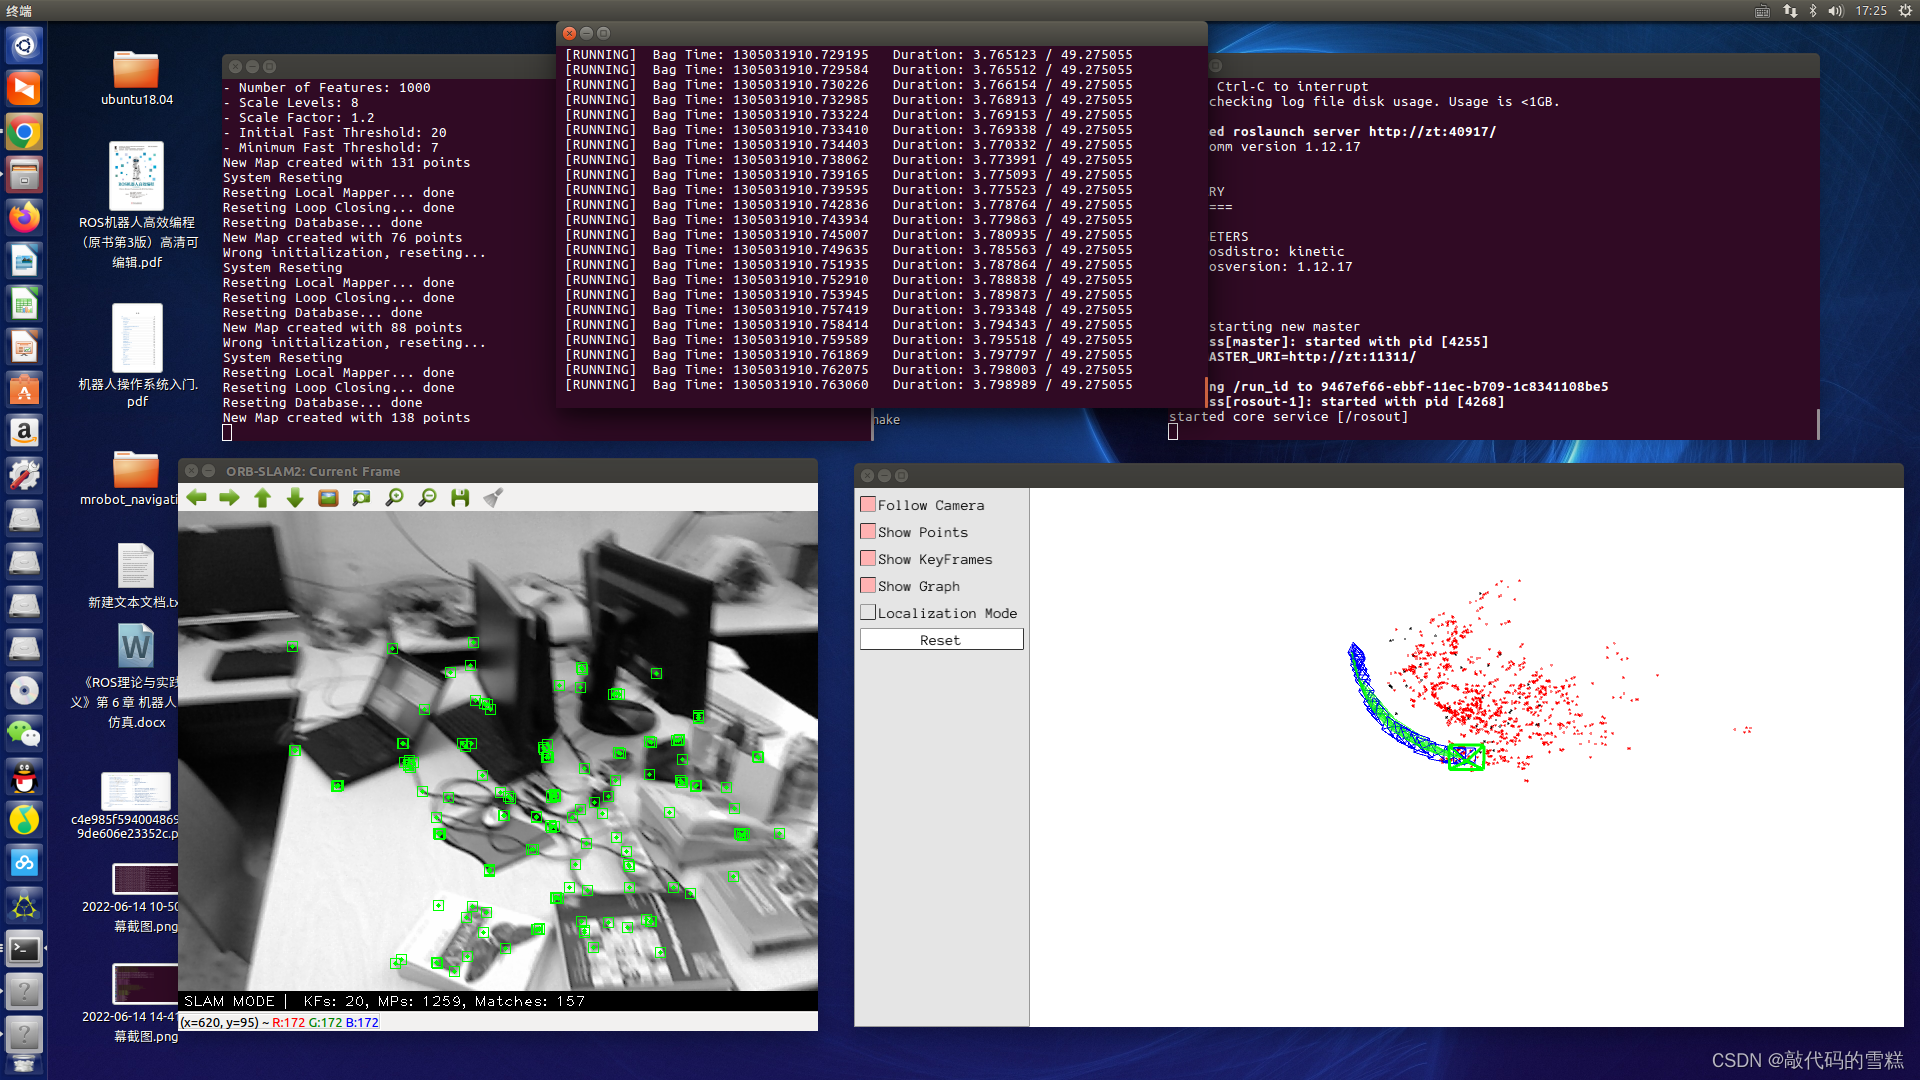Toggle the Show Graph checkbox
1920x1080 pixels.
[869, 585]
